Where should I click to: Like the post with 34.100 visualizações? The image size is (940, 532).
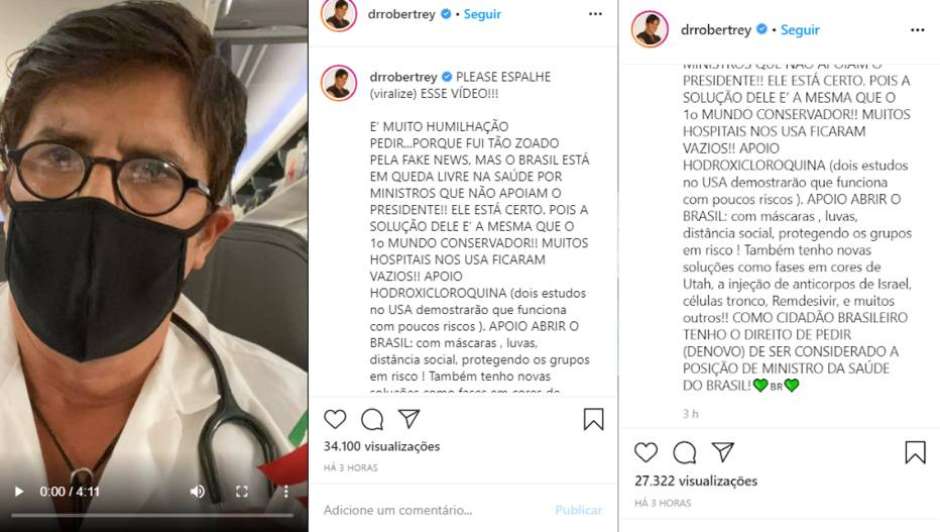[335, 419]
